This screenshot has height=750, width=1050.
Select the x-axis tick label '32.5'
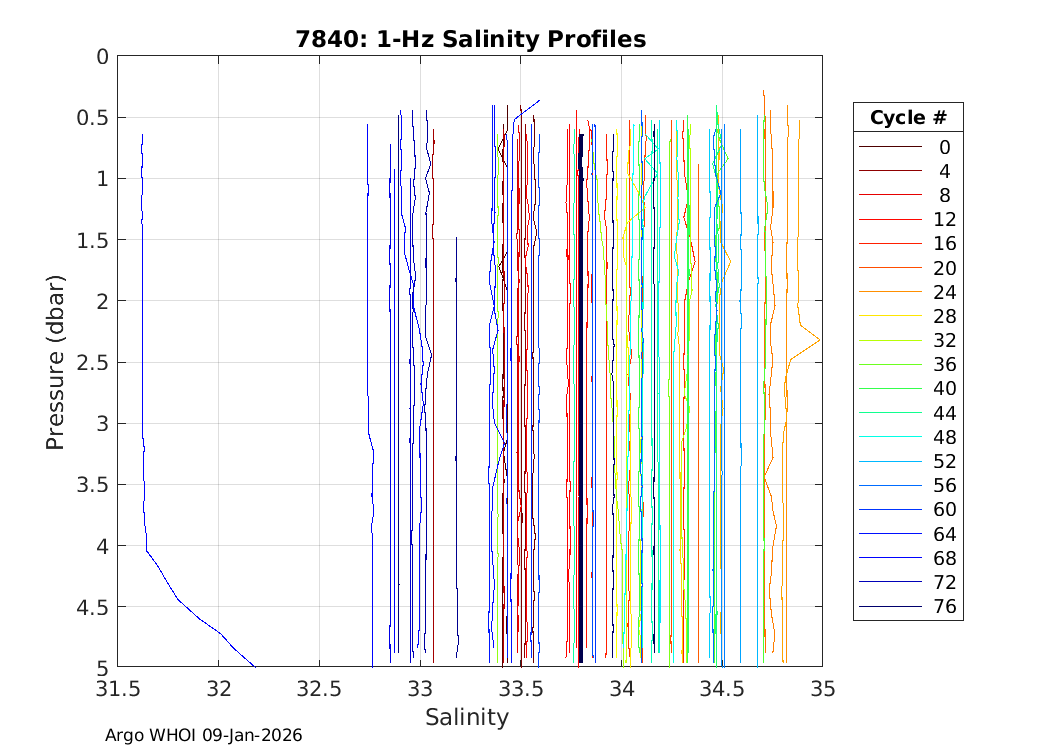(x=319, y=689)
